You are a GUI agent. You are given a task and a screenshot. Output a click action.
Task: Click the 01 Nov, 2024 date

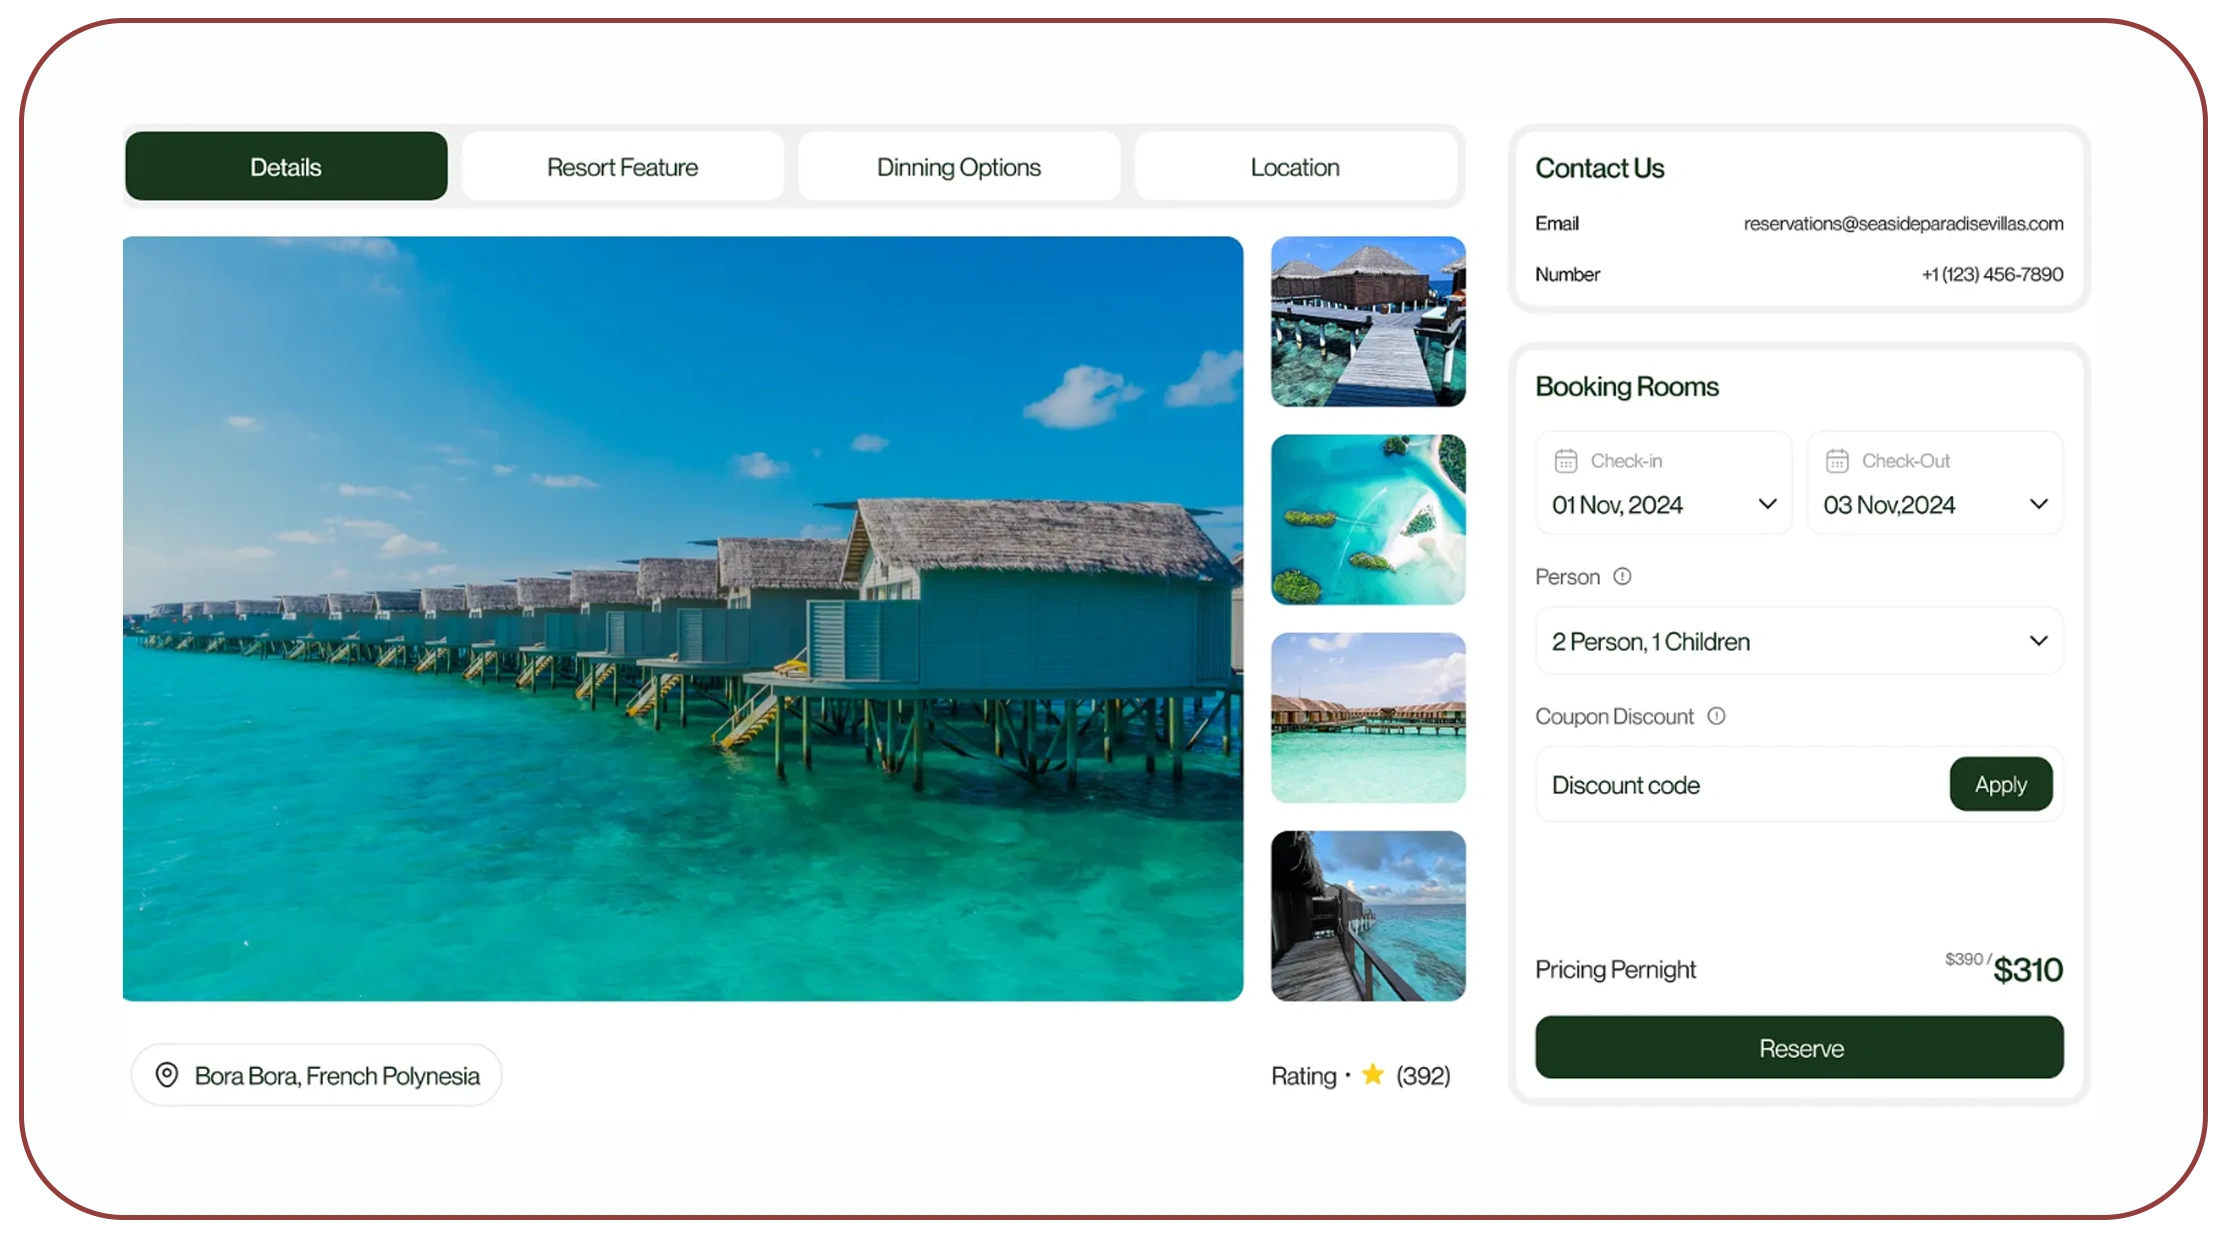tap(1617, 505)
